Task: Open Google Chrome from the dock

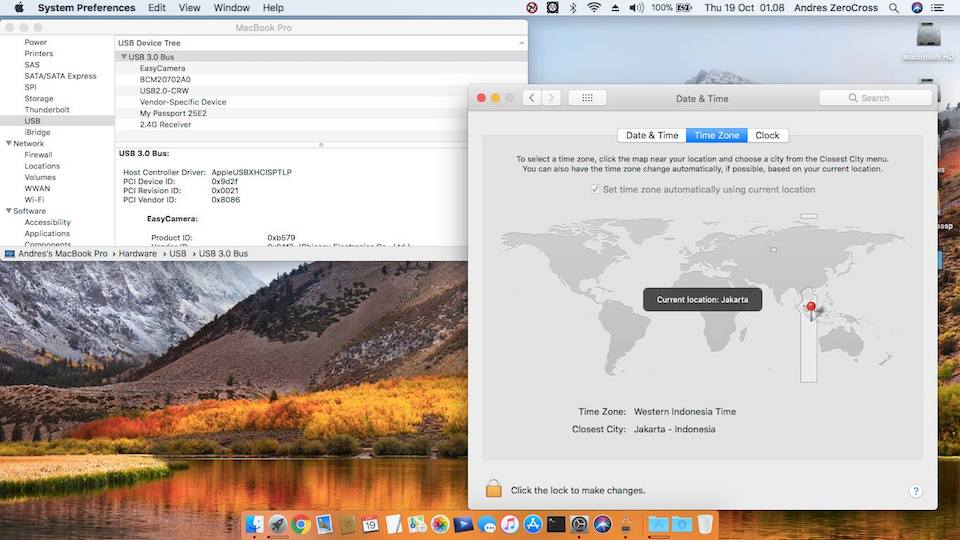Action: 301,524
